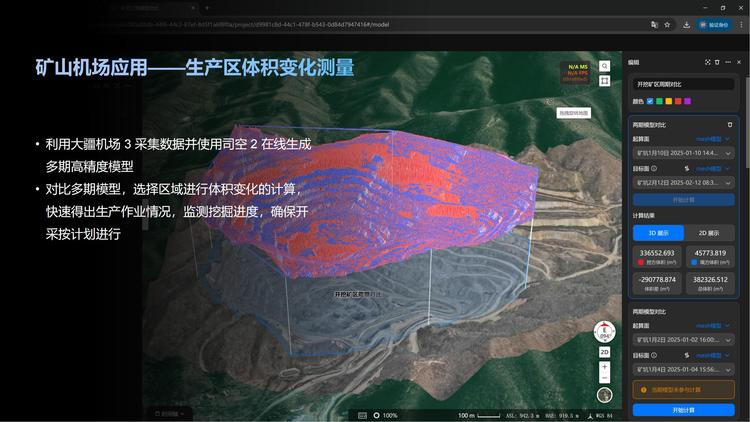Screen dimensions: 750x422
Task: Select 3D 展示 result display
Action: coord(658,233)
